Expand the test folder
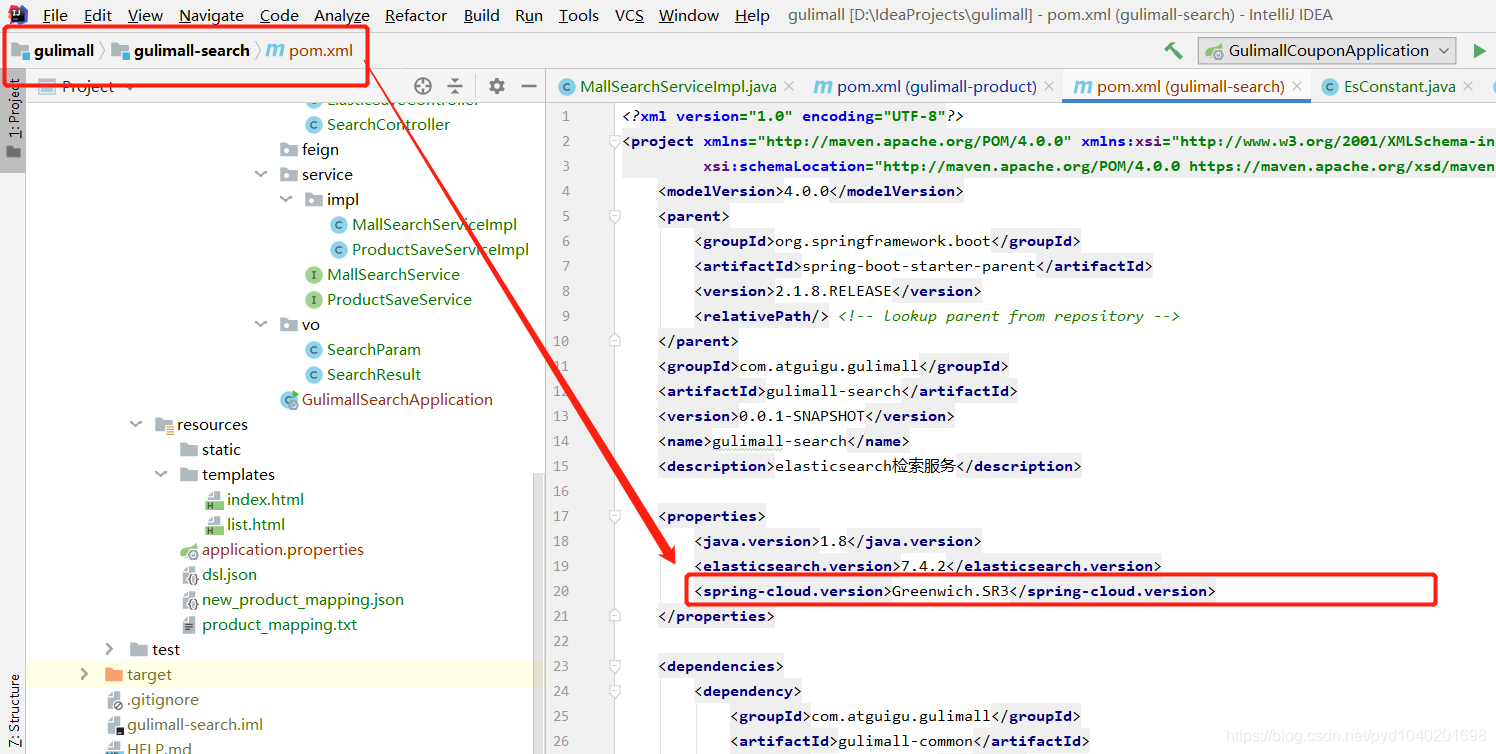 (110, 650)
